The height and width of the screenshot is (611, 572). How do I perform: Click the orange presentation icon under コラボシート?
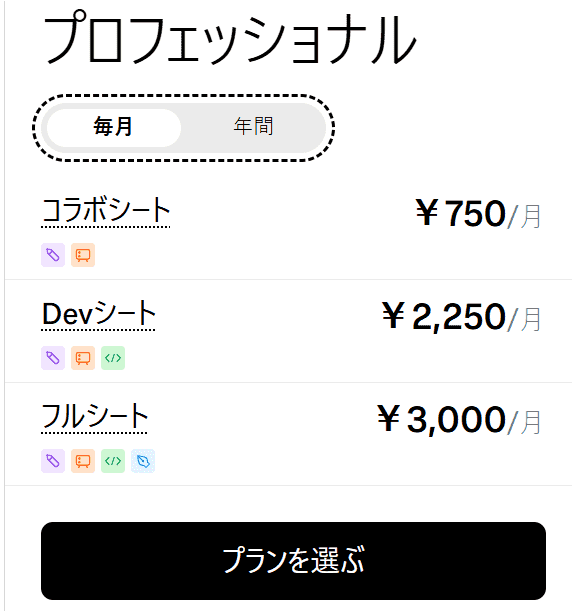(83, 255)
